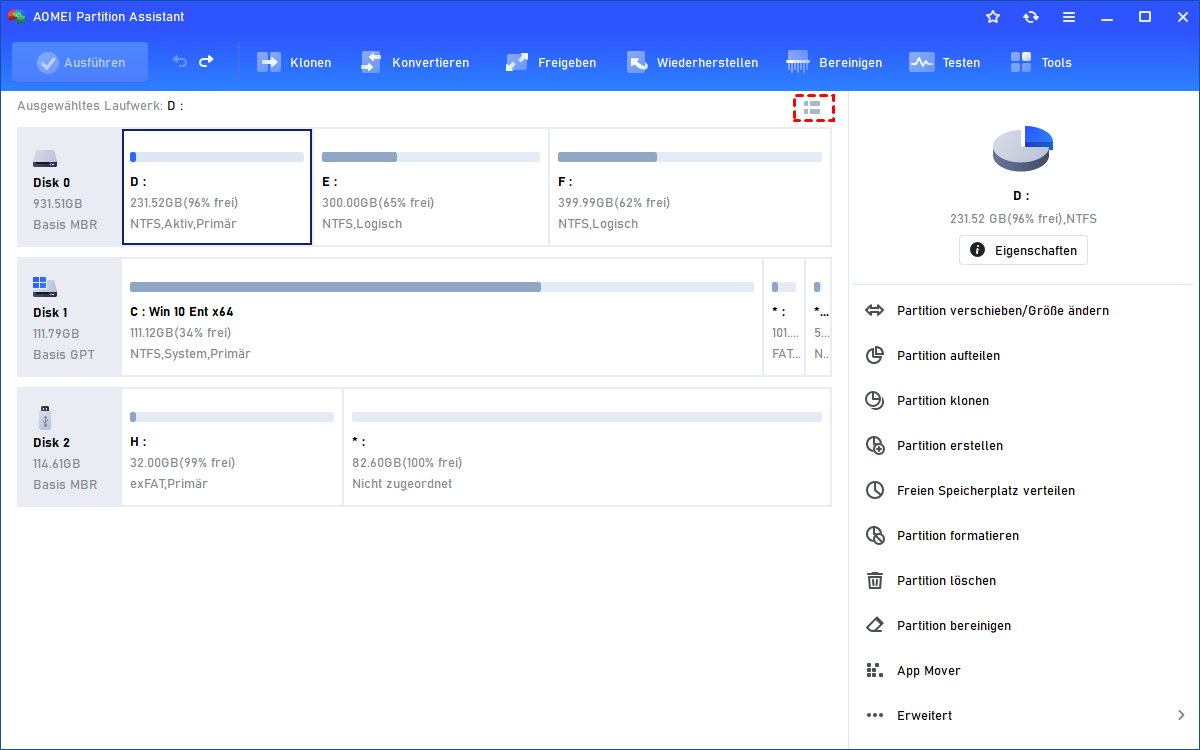Image resolution: width=1200 pixels, height=750 pixels.
Task: Open the hamburger menu in title bar
Action: pyautogui.click(x=1069, y=17)
